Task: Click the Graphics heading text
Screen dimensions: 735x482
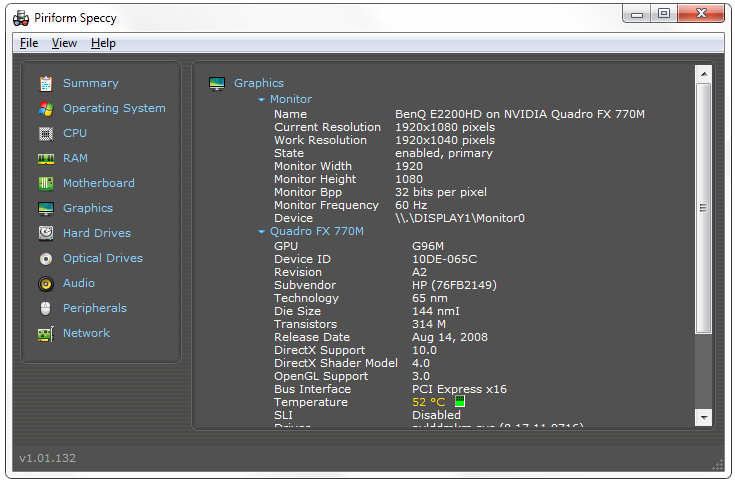Action: coord(259,83)
